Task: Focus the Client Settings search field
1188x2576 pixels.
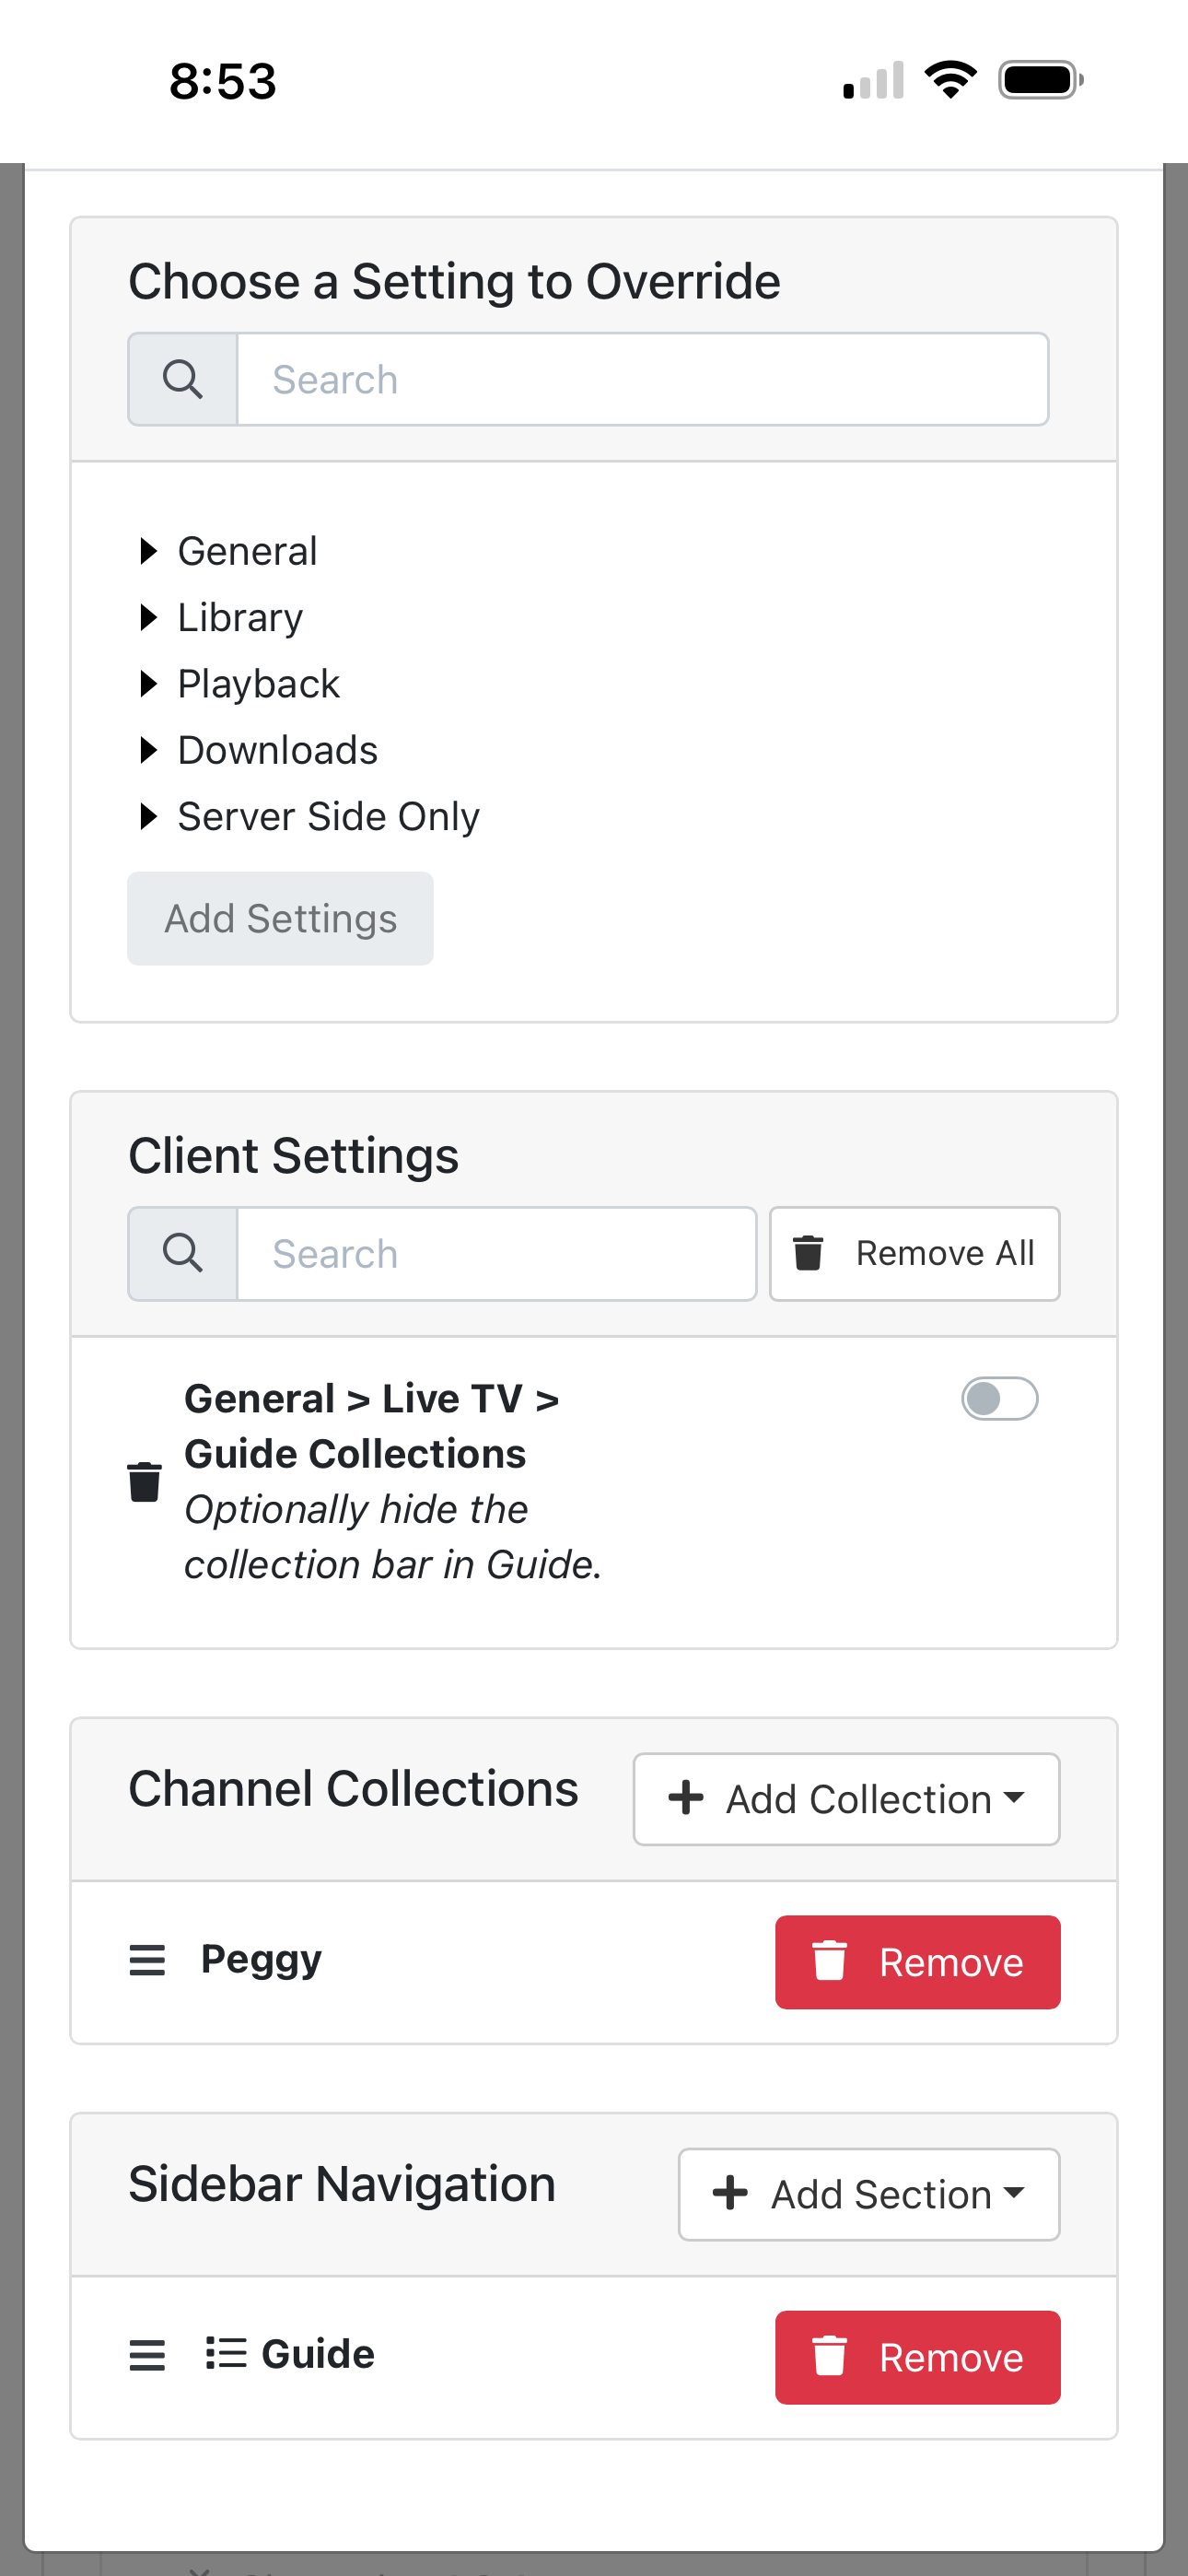Action: coord(496,1254)
